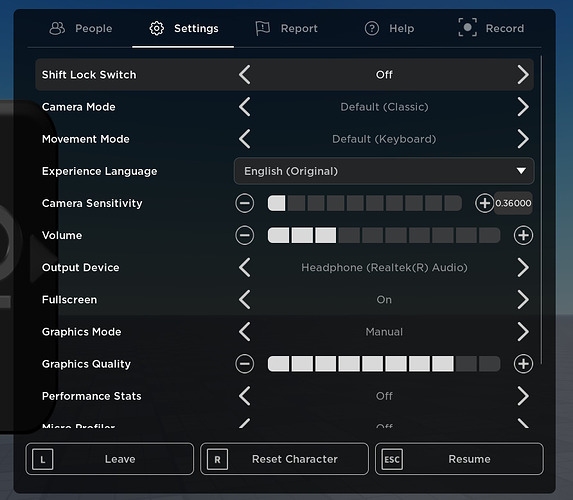Switch Output Device with the left arrow
The width and height of the screenshot is (573, 500).
coord(245,268)
